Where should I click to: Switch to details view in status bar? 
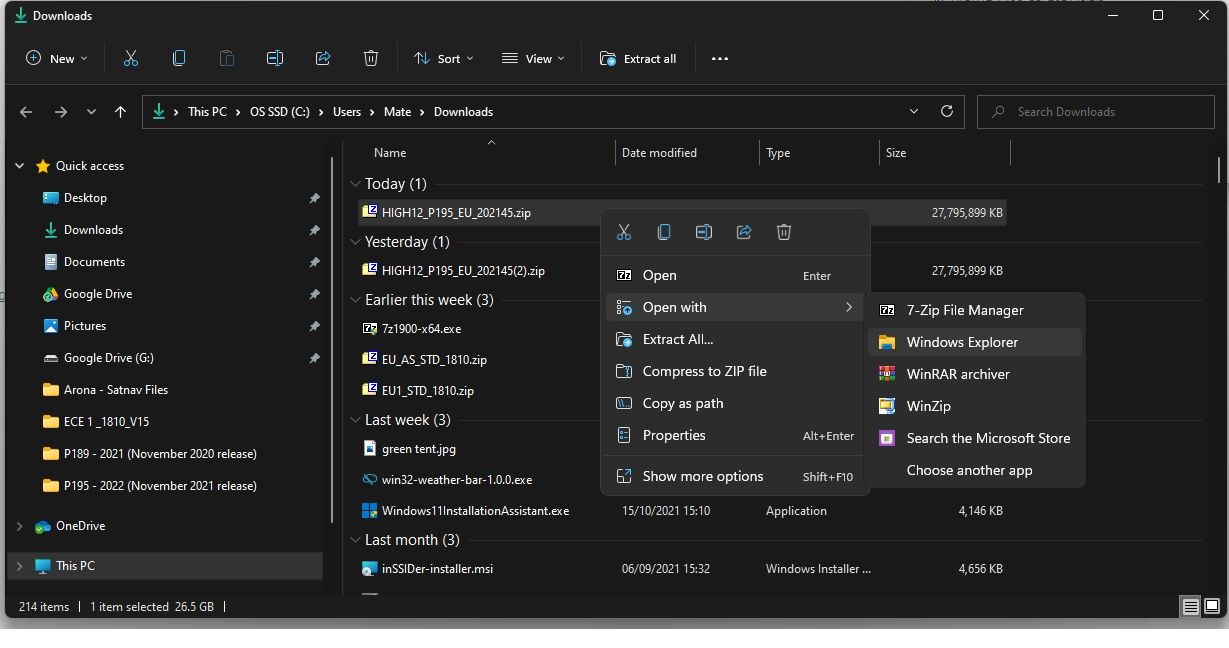pyautogui.click(x=1190, y=606)
